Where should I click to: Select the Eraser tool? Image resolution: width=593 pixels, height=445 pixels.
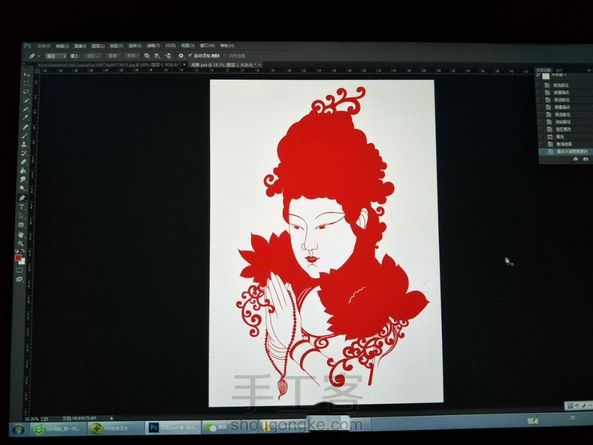(x=24, y=162)
